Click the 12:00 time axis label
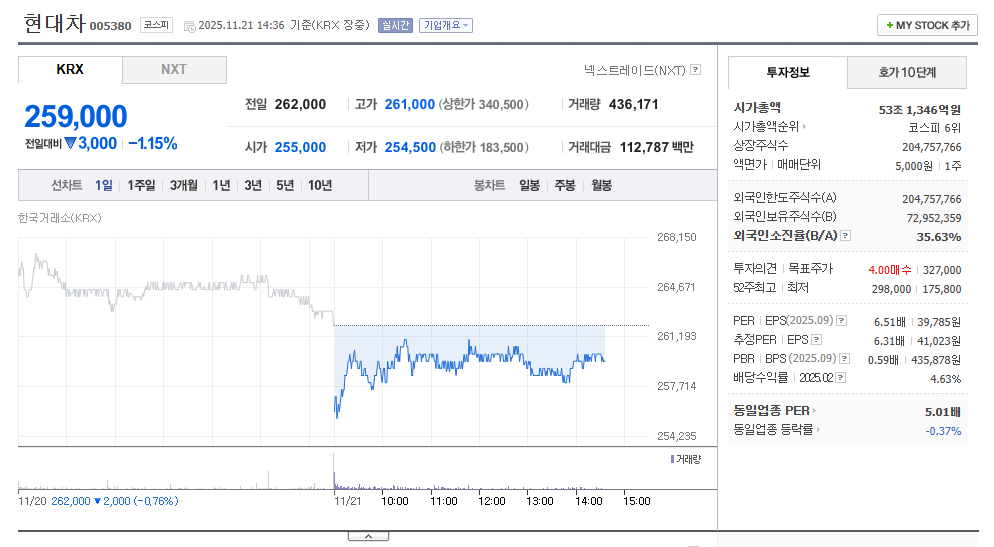Viewport: 994px width, 547px height. (492, 501)
